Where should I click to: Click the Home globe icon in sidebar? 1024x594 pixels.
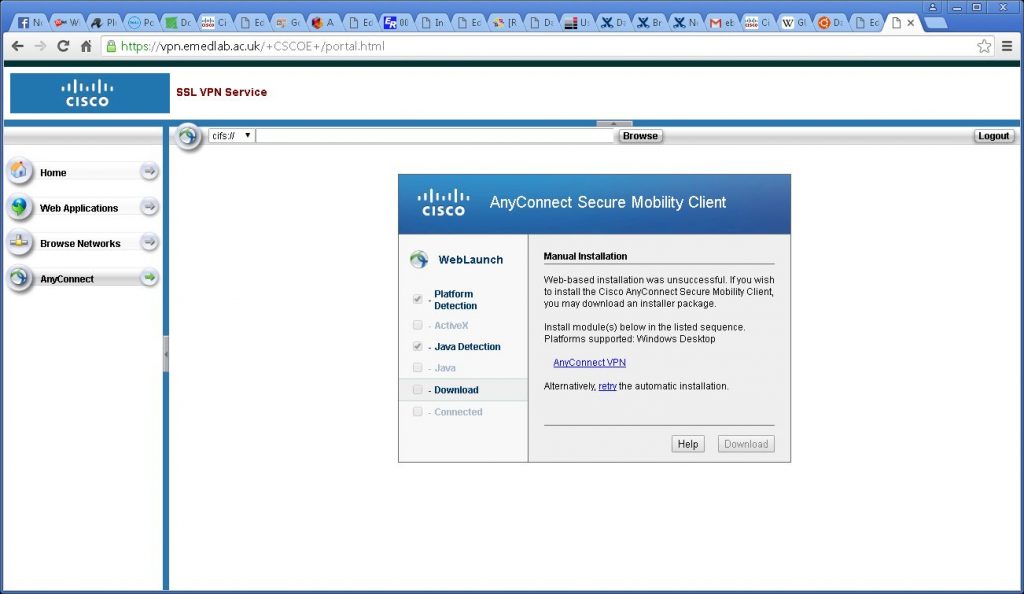[19, 171]
